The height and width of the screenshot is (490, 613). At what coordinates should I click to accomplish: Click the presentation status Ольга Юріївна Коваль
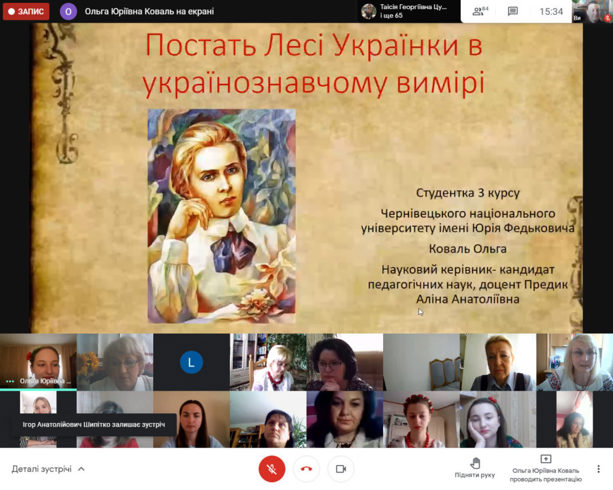pos(546,468)
